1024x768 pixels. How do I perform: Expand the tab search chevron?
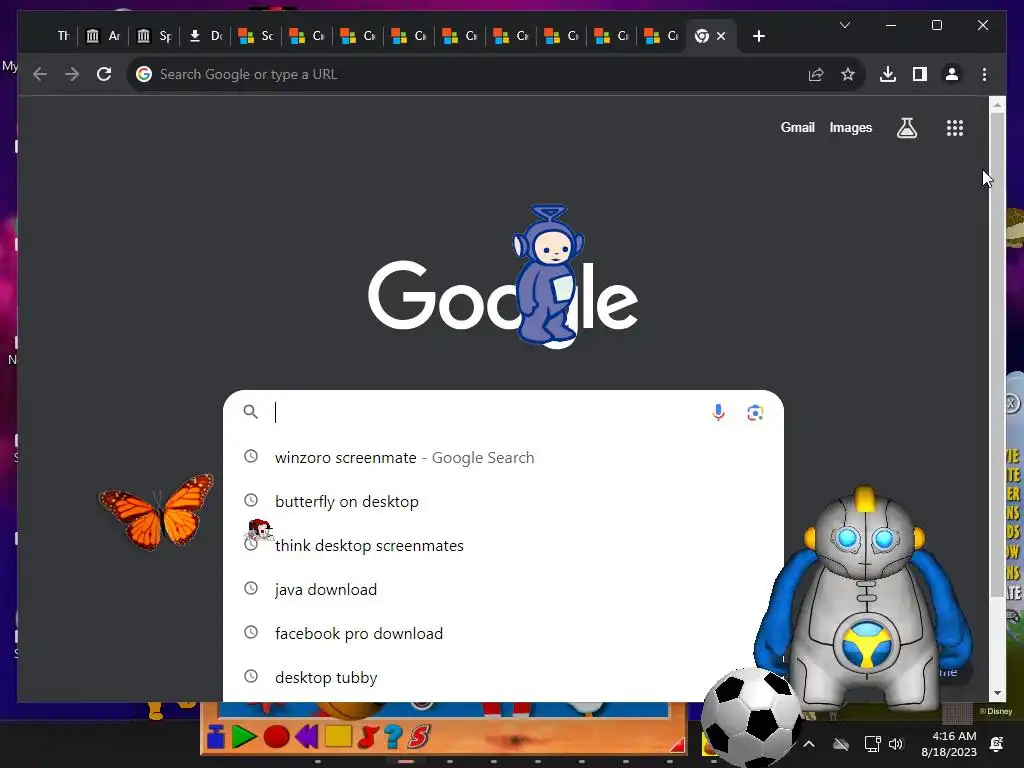pos(844,25)
